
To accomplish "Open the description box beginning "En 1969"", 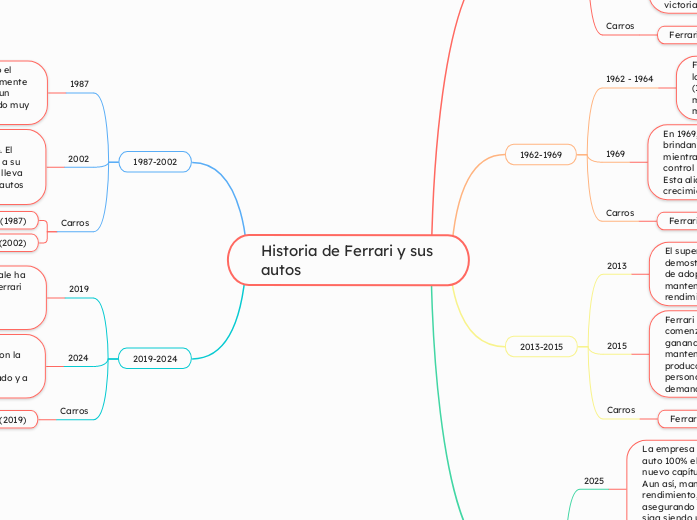I will 673,162.
